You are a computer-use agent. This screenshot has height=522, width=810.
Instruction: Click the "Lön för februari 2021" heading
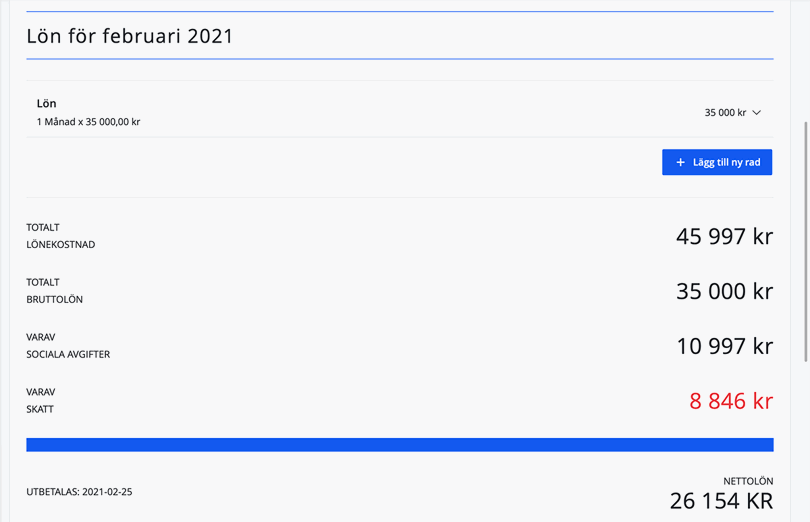click(130, 36)
